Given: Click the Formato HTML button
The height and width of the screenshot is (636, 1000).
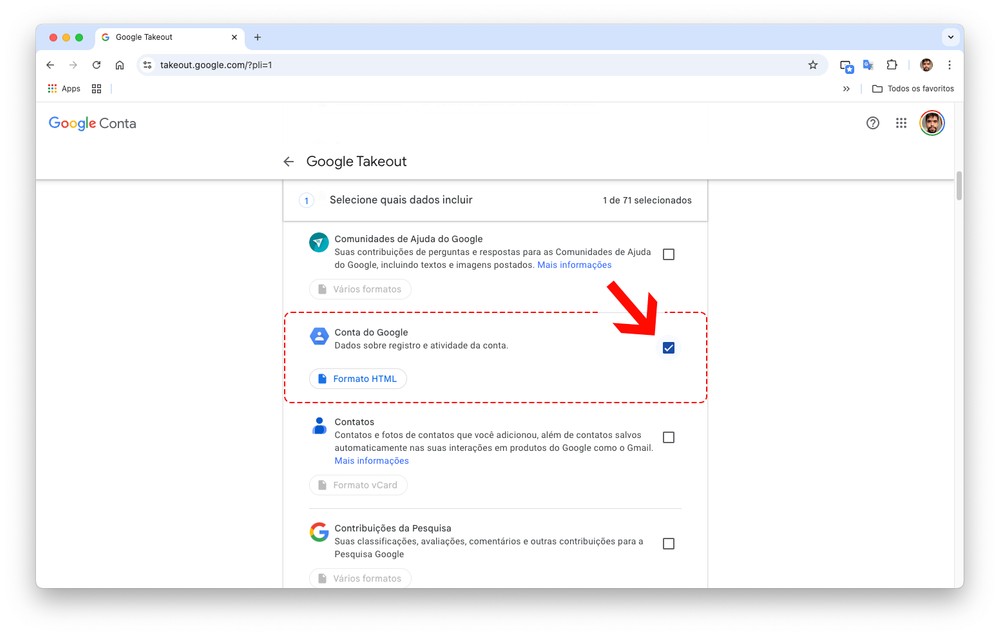Looking at the screenshot, I should pyautogui.click(x=357, y=379).
